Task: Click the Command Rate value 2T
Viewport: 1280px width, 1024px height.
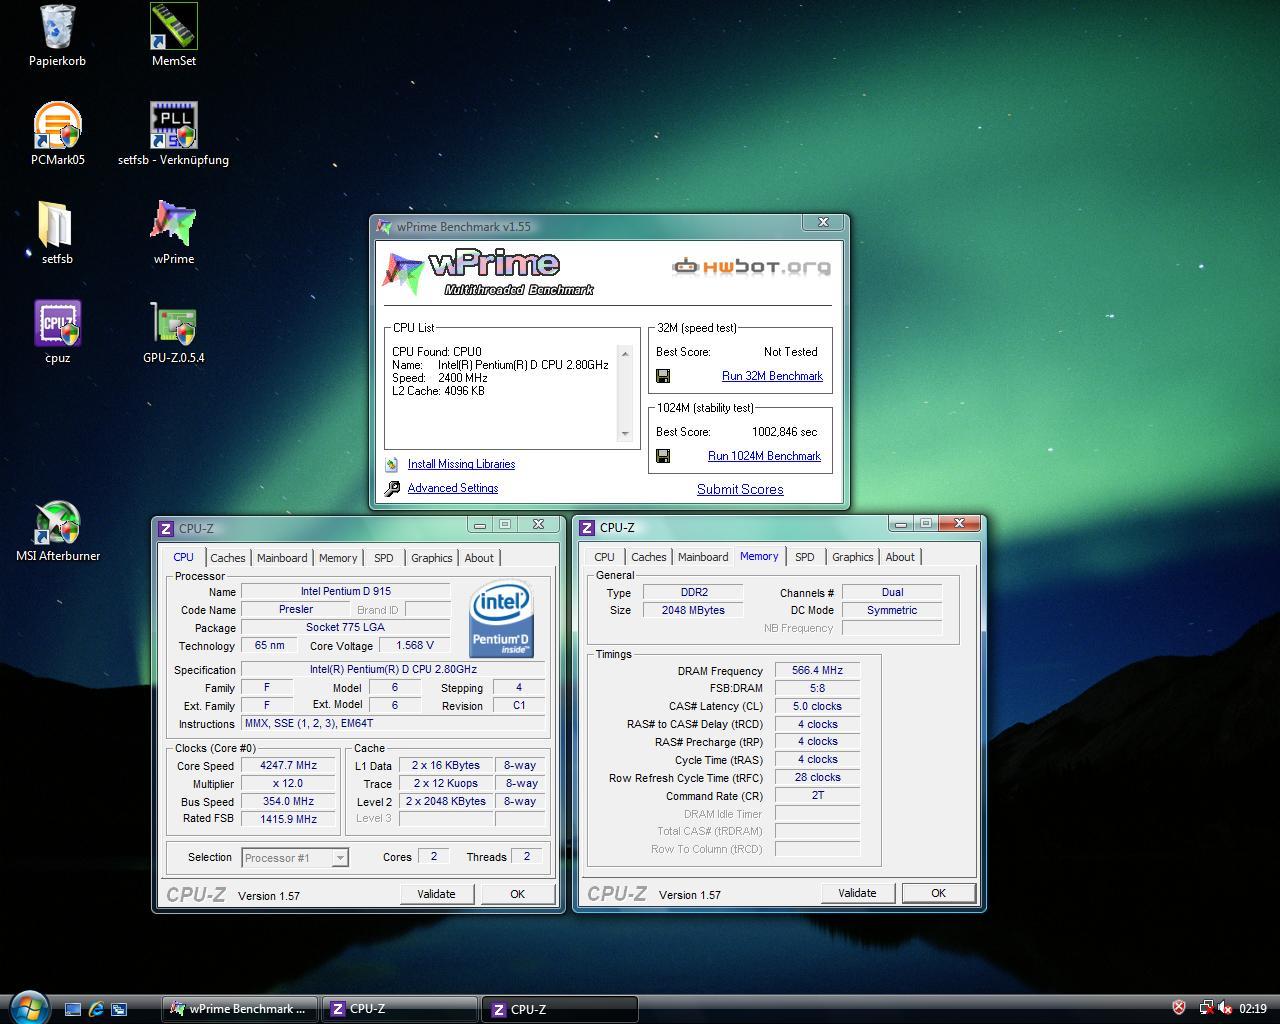Action: pyautogui.click(x=817, y=796)
